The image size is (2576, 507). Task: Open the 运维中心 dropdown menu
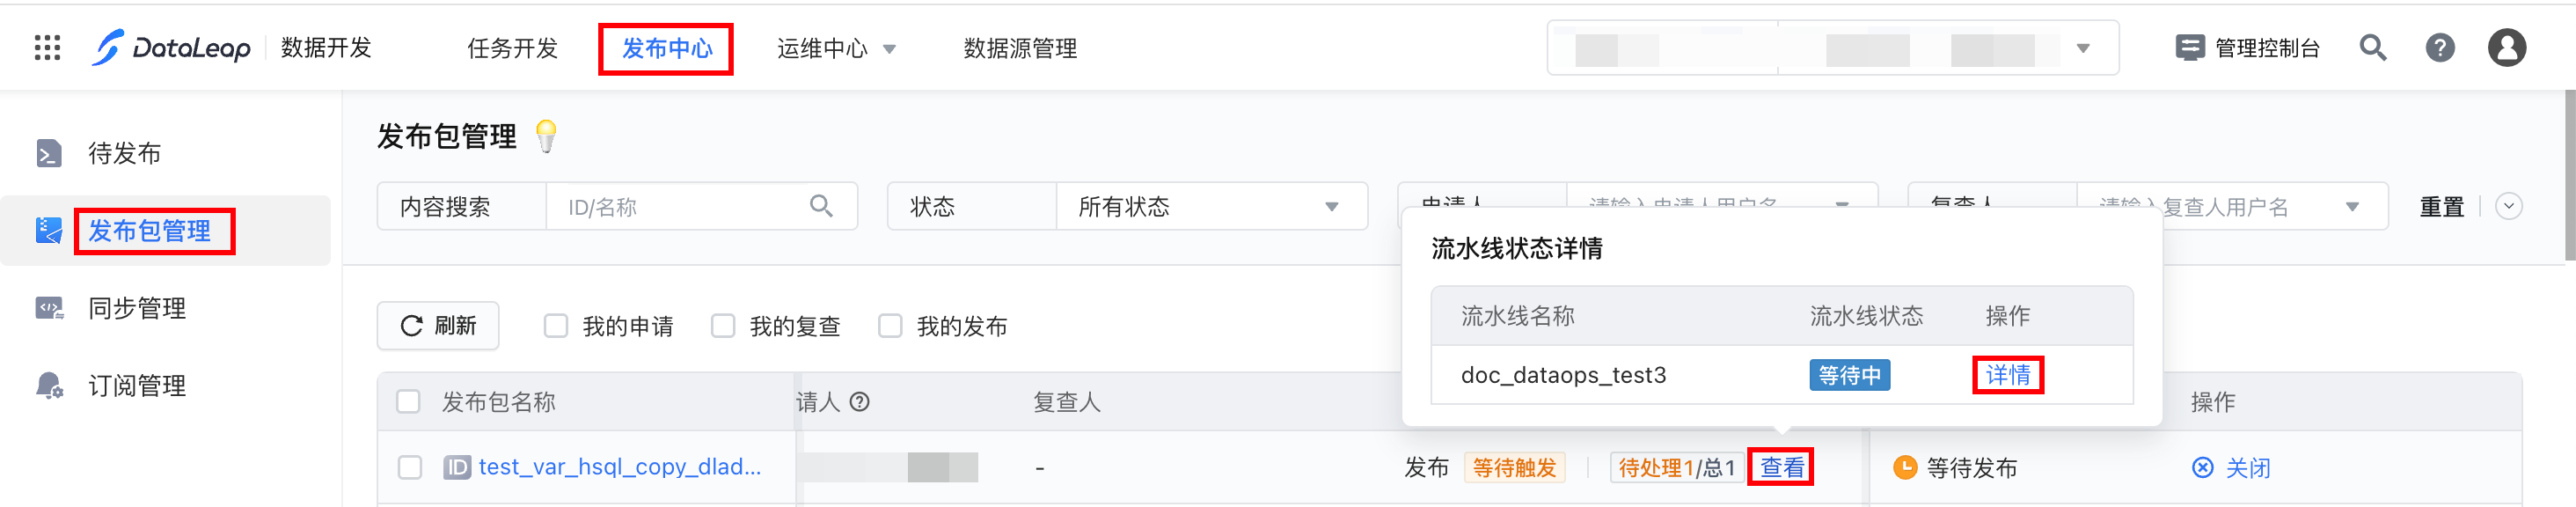836,48
